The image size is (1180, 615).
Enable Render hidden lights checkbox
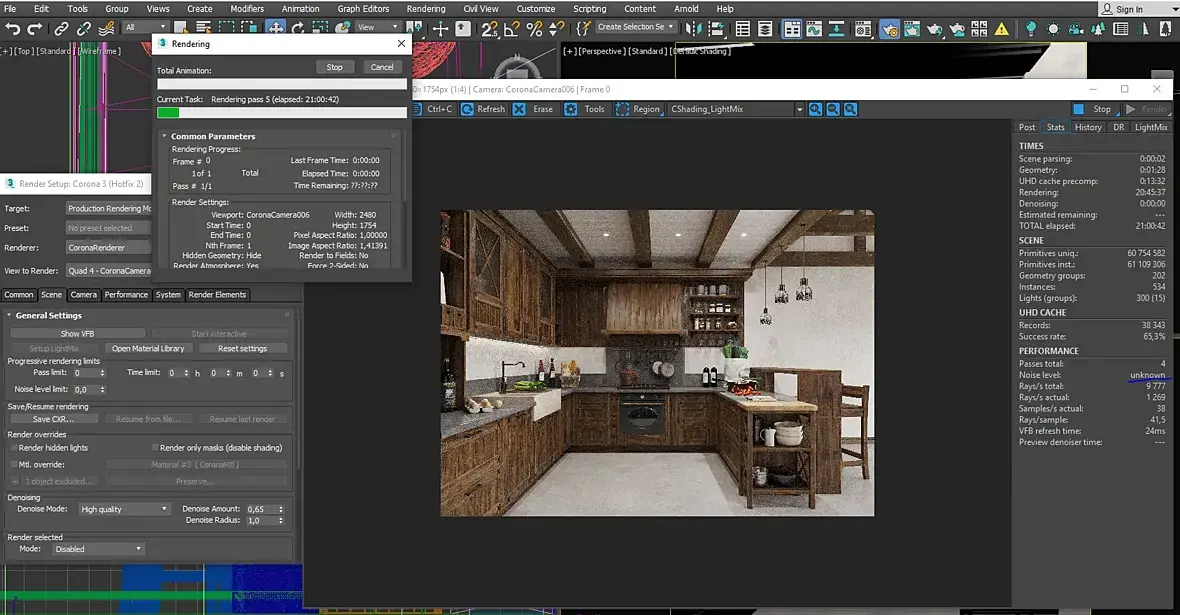click(13, 448)
